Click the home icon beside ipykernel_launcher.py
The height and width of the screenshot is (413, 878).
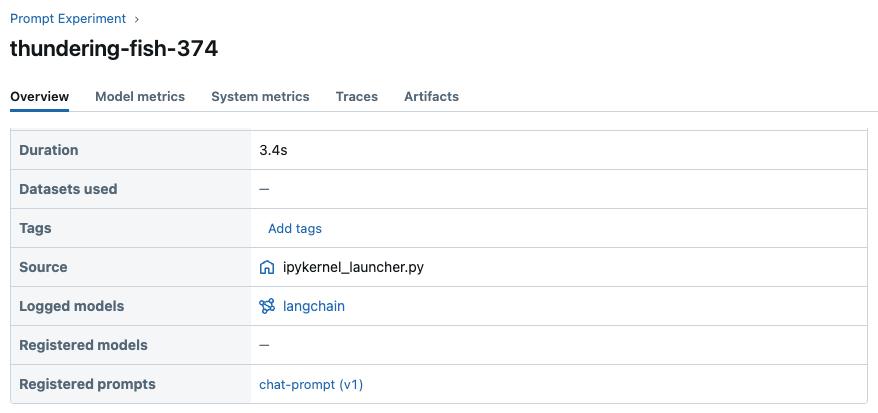tap(267, 267)
